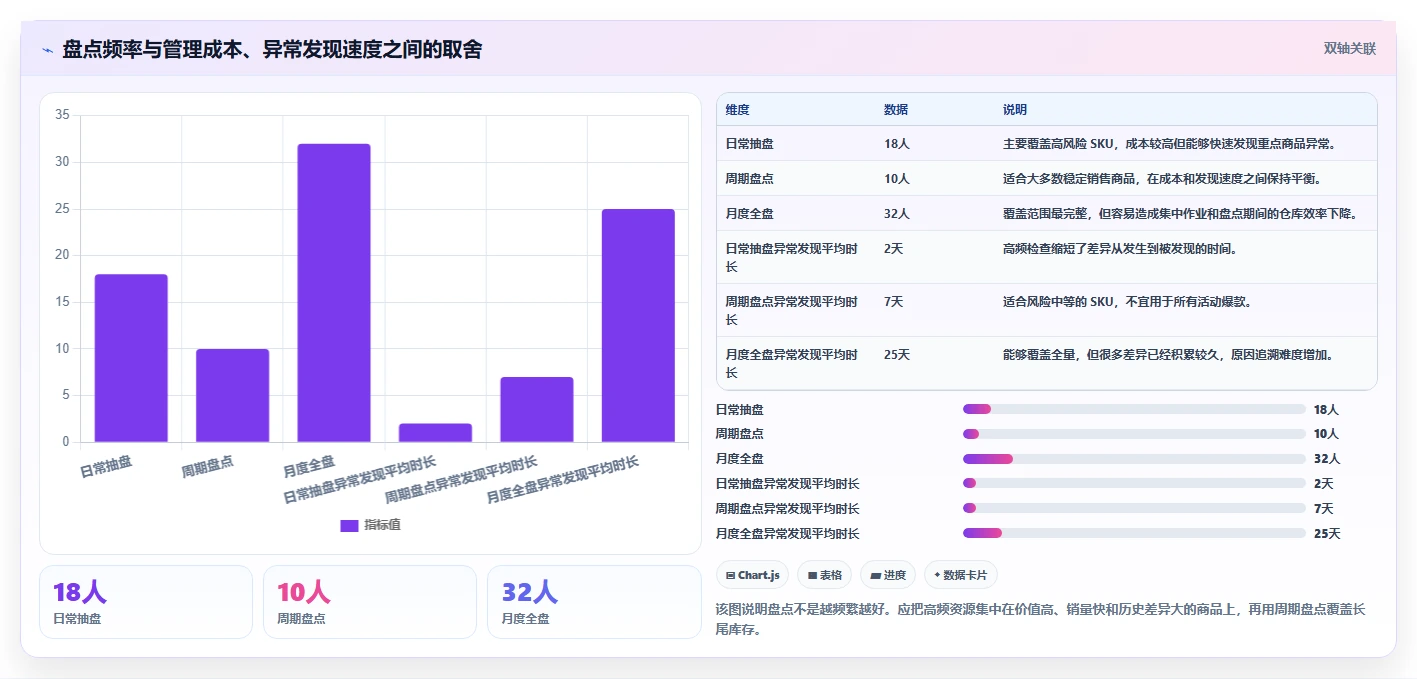Viewport: 1417px width, 679px height.
Task: Select the tallest bar, 月度全盘
Action: 334,293
